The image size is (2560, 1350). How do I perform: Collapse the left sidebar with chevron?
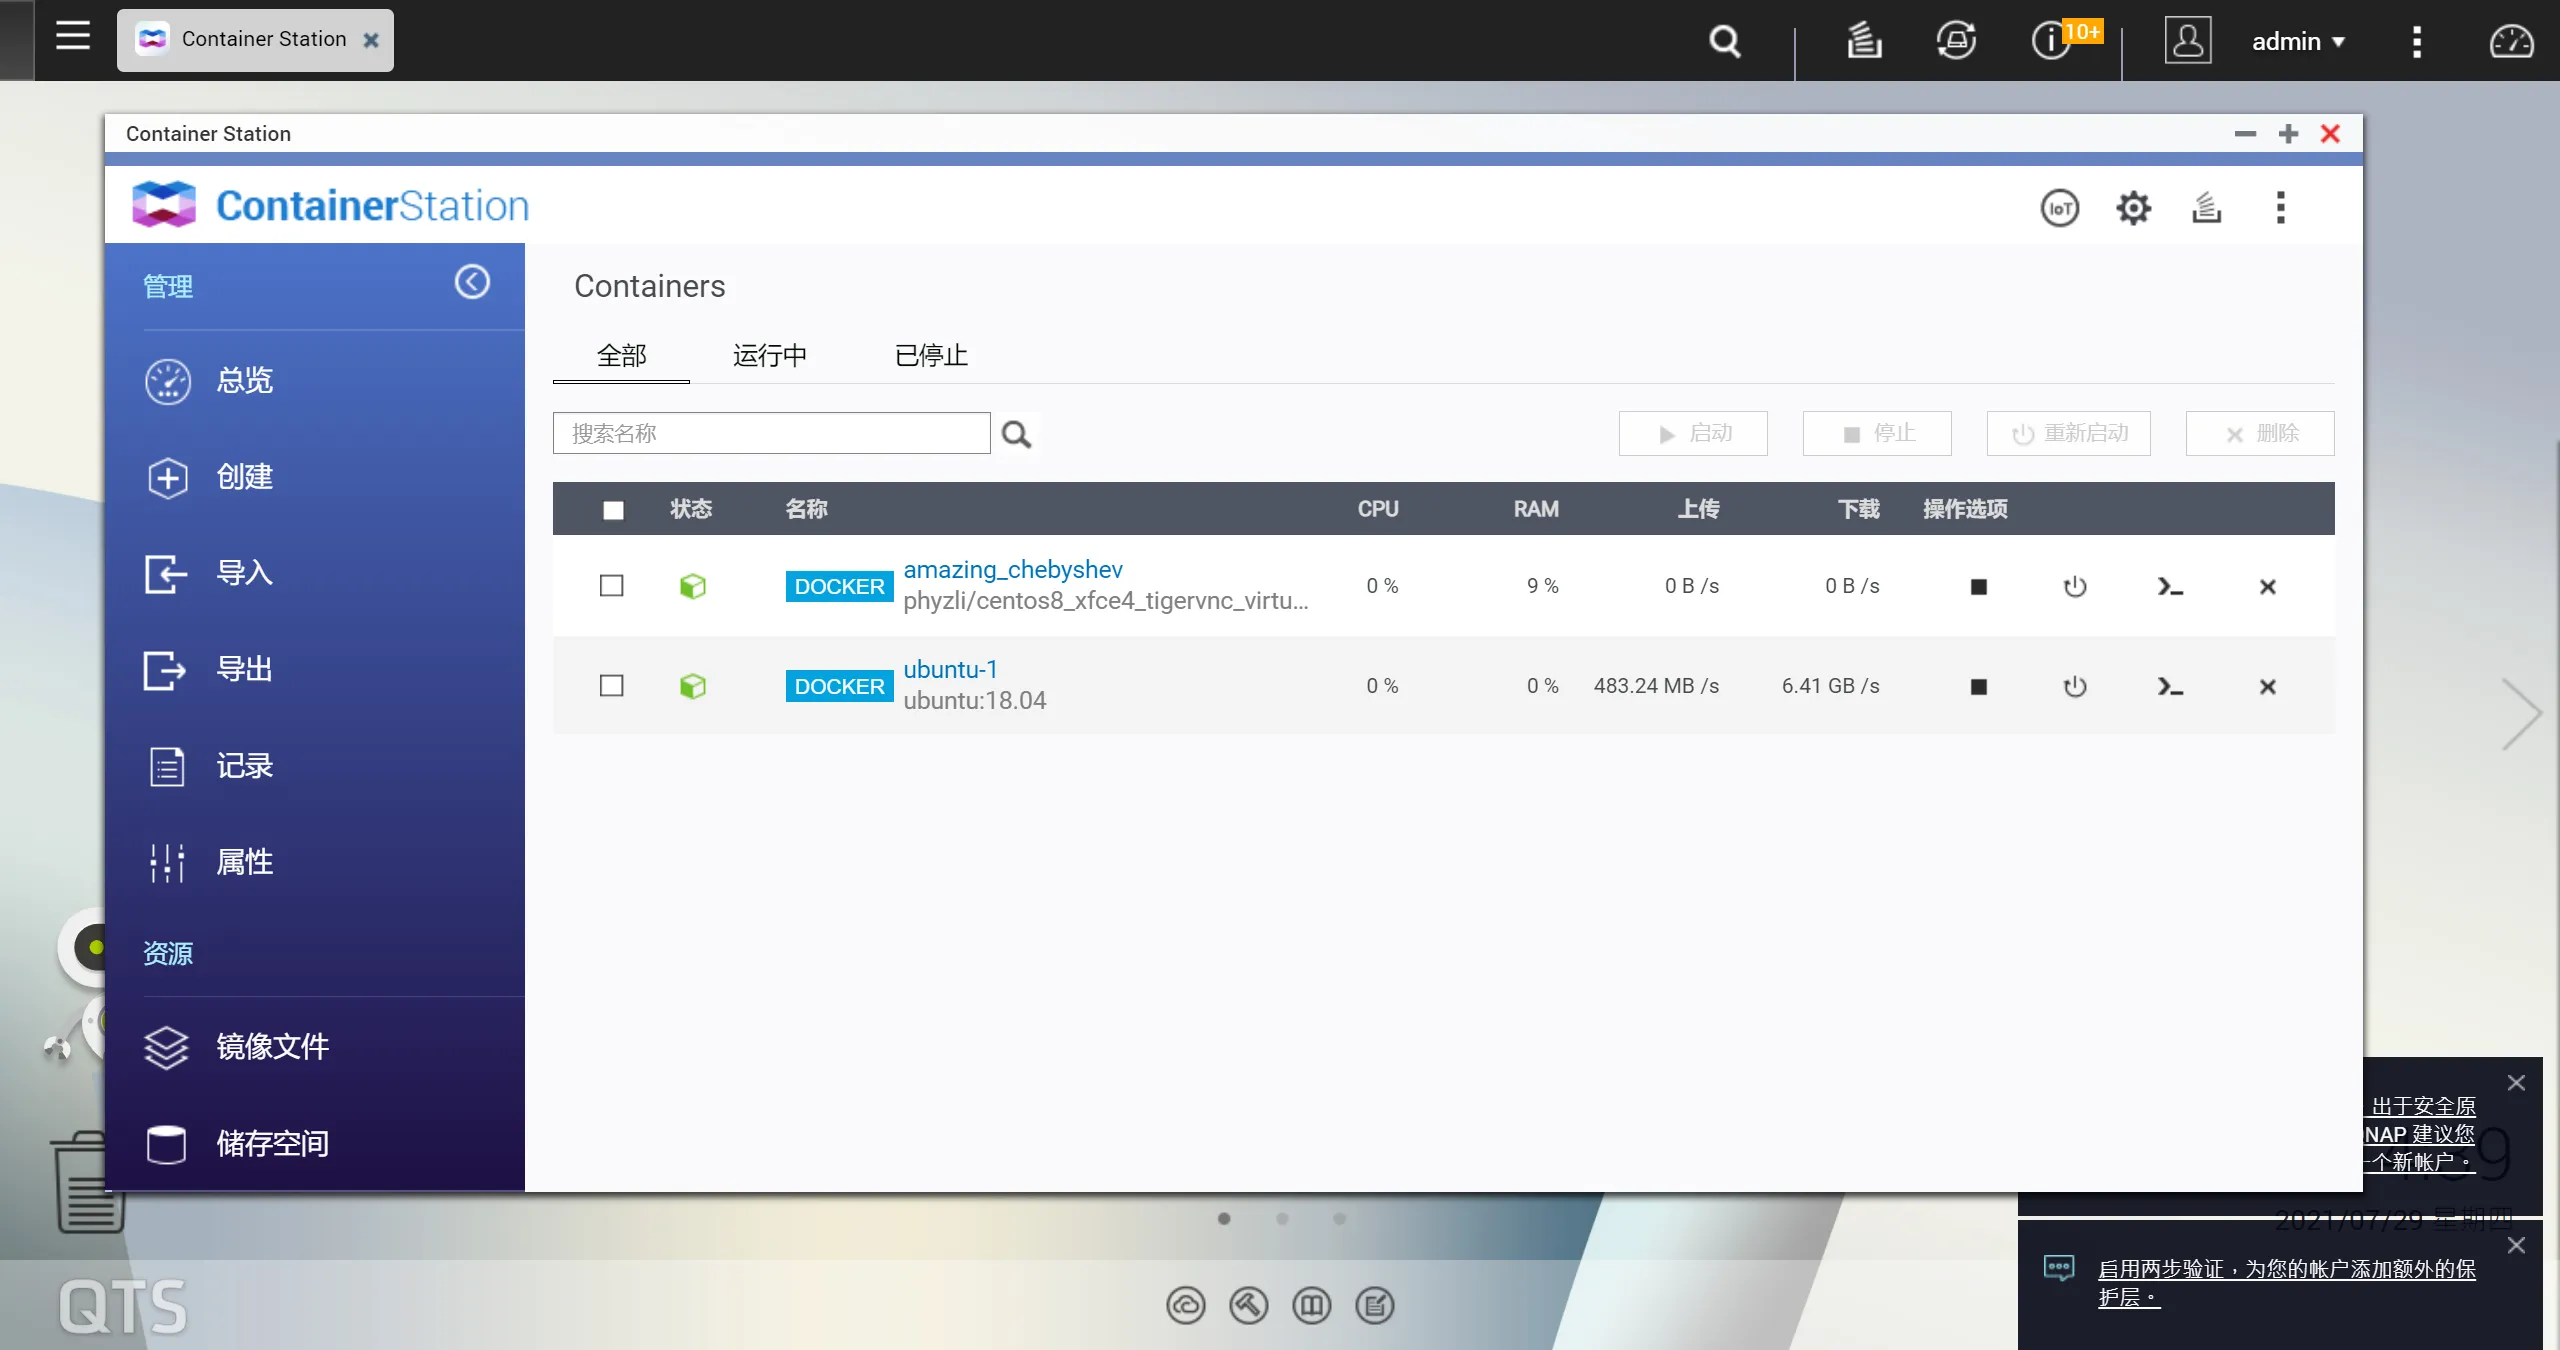point(472,283)
